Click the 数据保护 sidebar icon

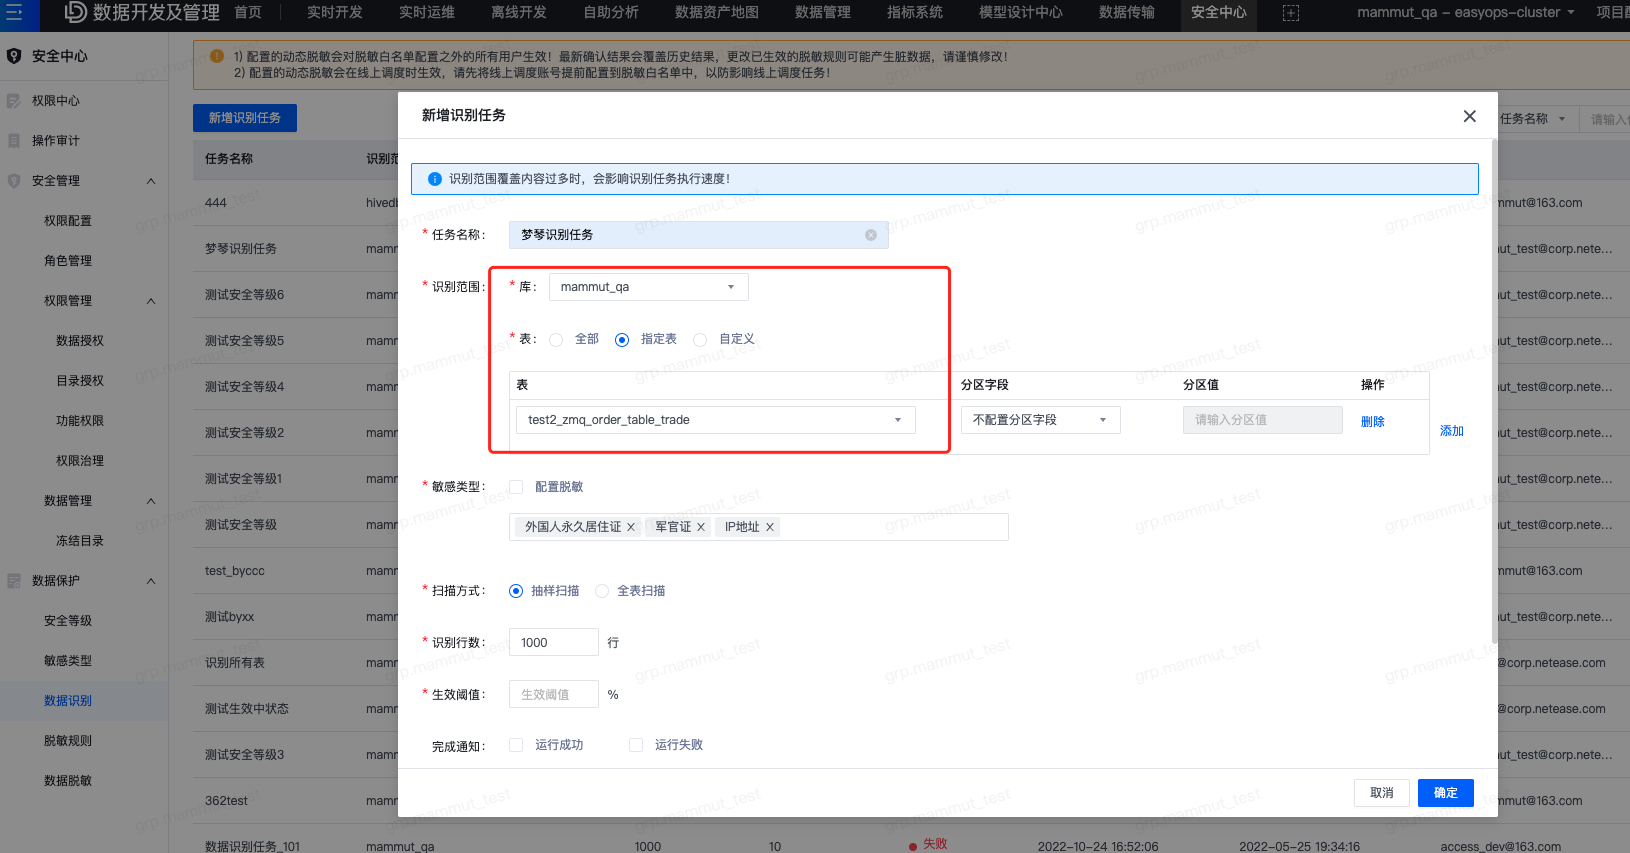(14, 581)
